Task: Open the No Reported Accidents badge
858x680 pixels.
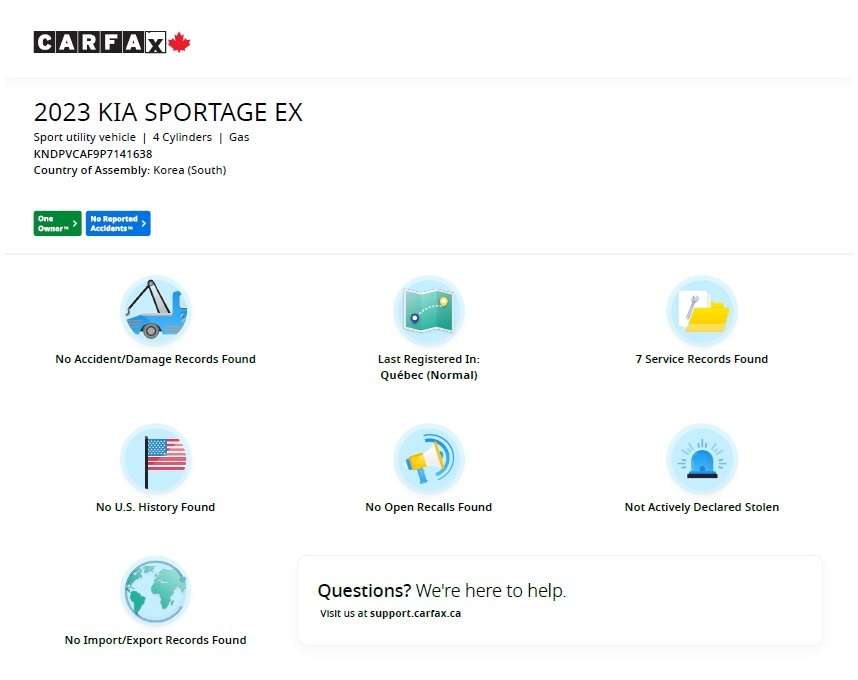Action: click(x=118, y=223)
